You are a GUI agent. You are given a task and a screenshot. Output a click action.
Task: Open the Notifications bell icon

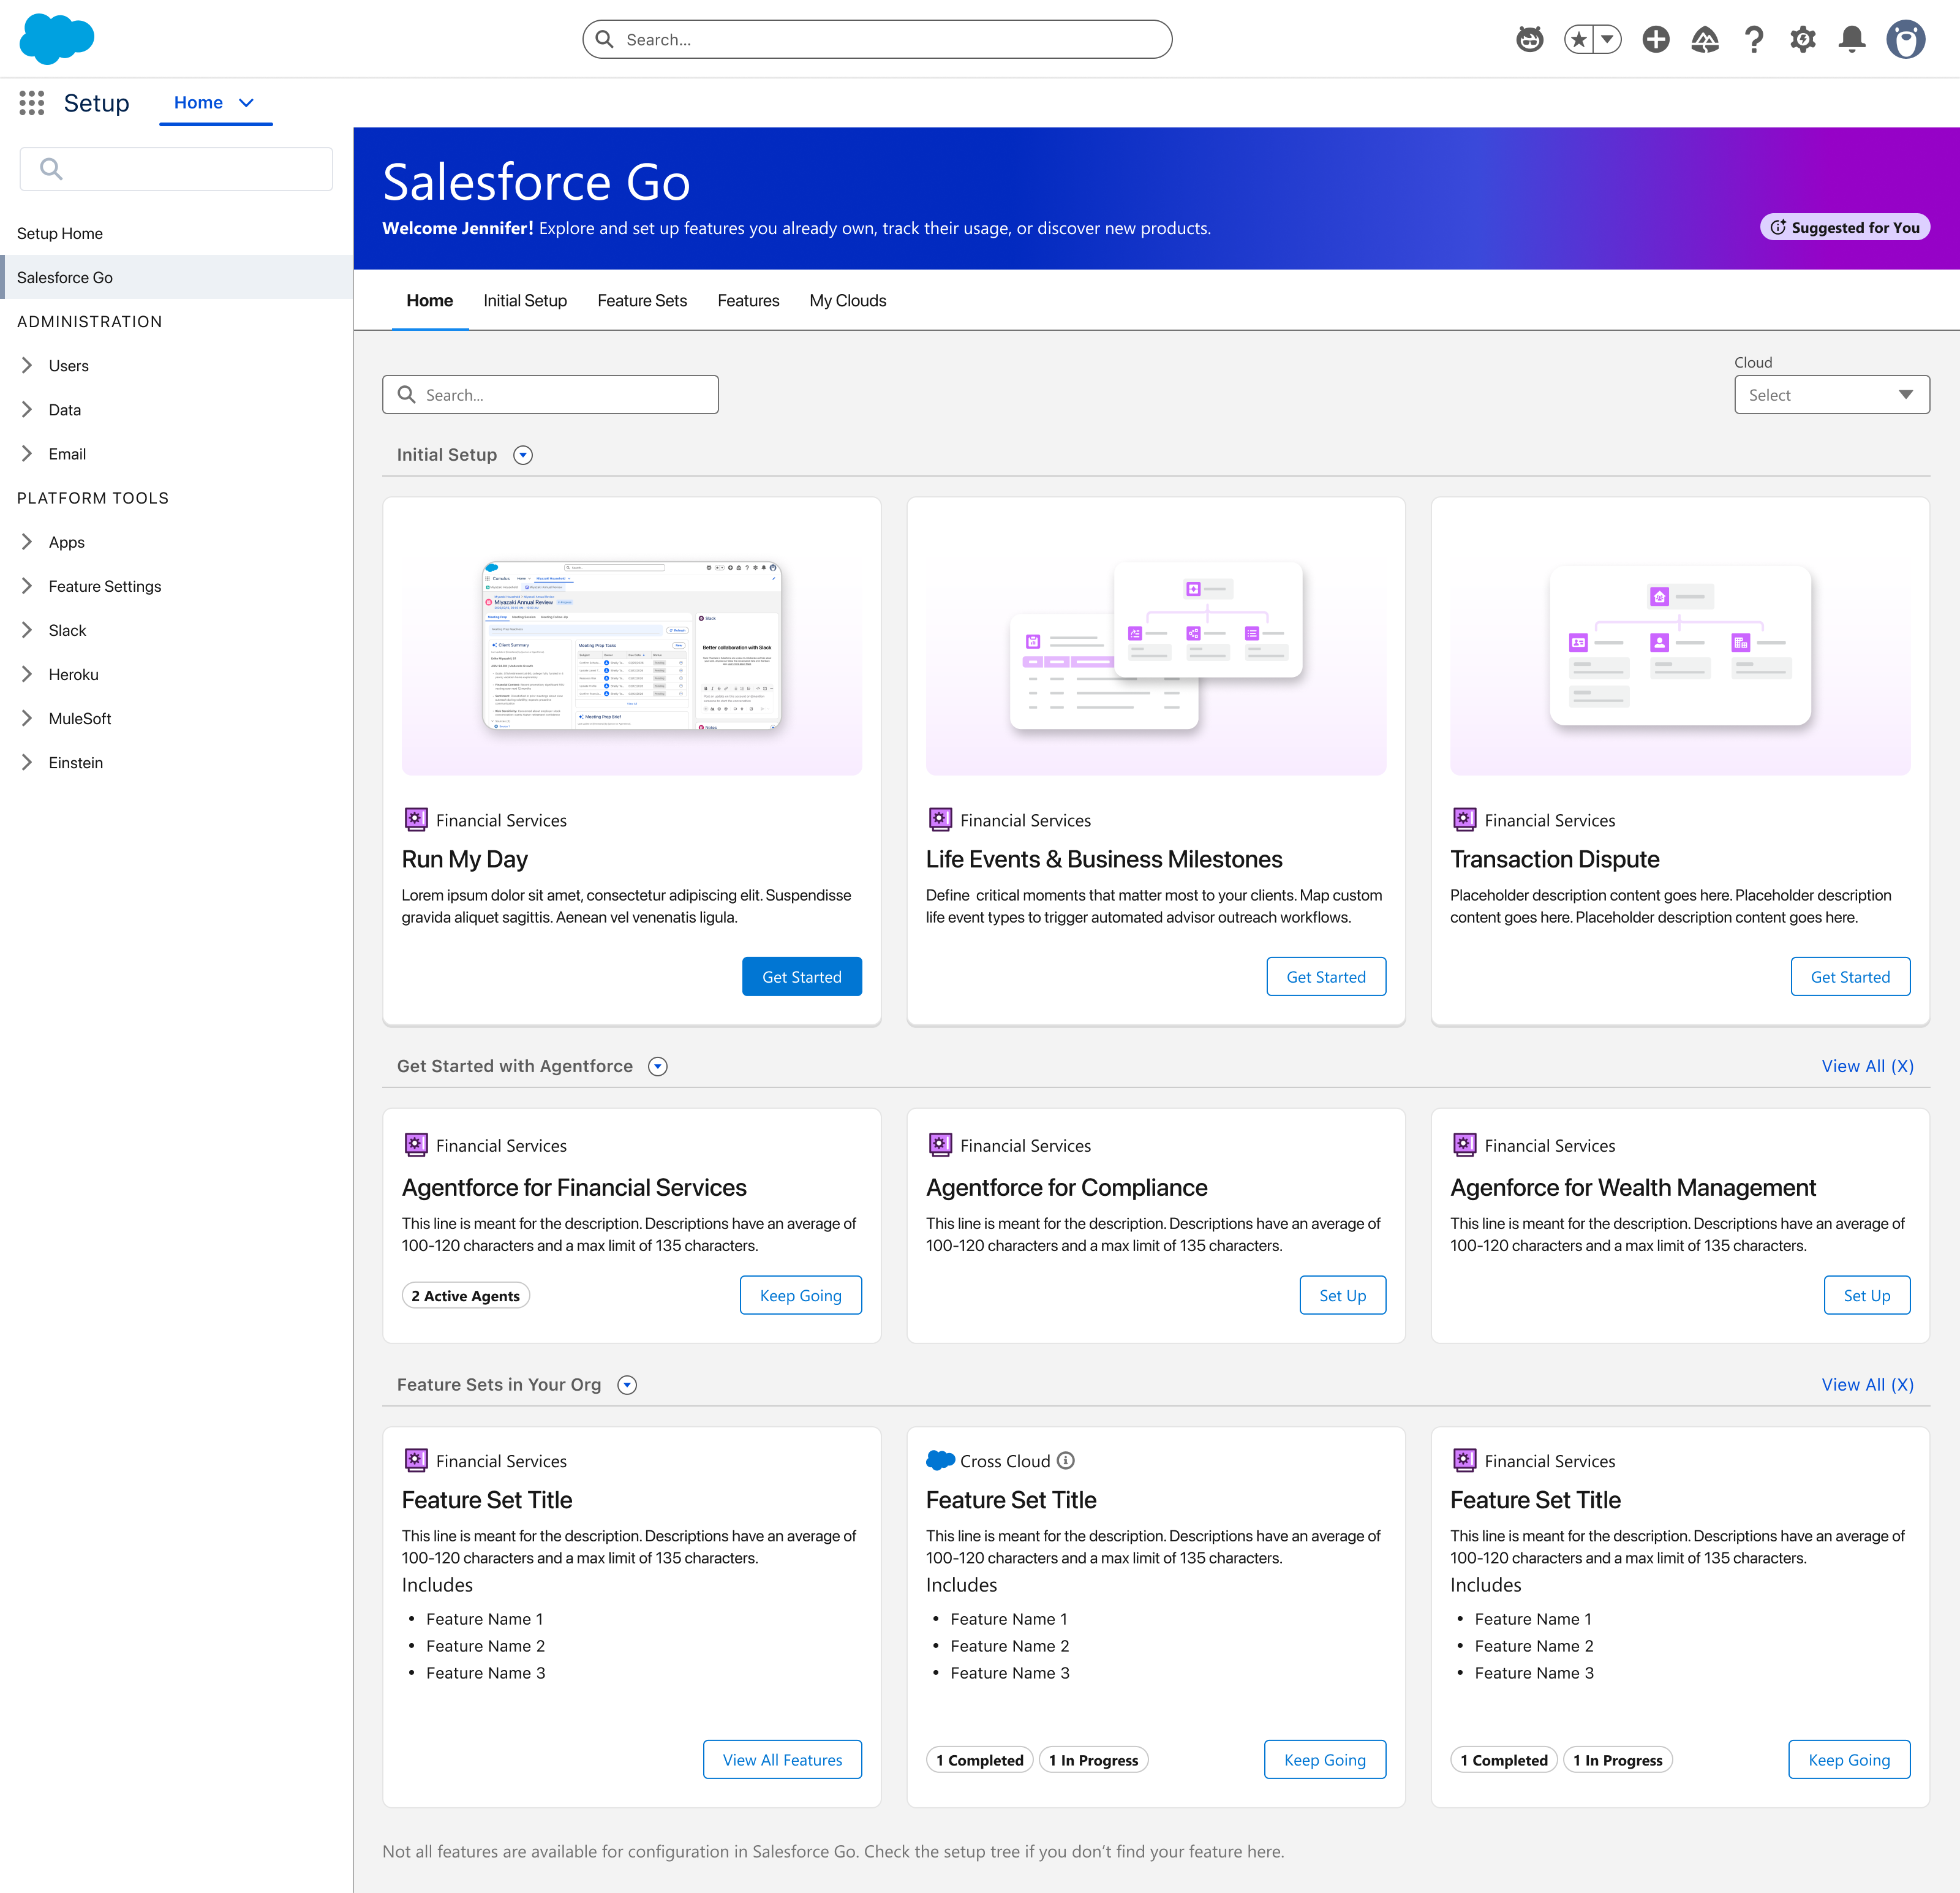pyautogui.click(x=1852, y=40)
